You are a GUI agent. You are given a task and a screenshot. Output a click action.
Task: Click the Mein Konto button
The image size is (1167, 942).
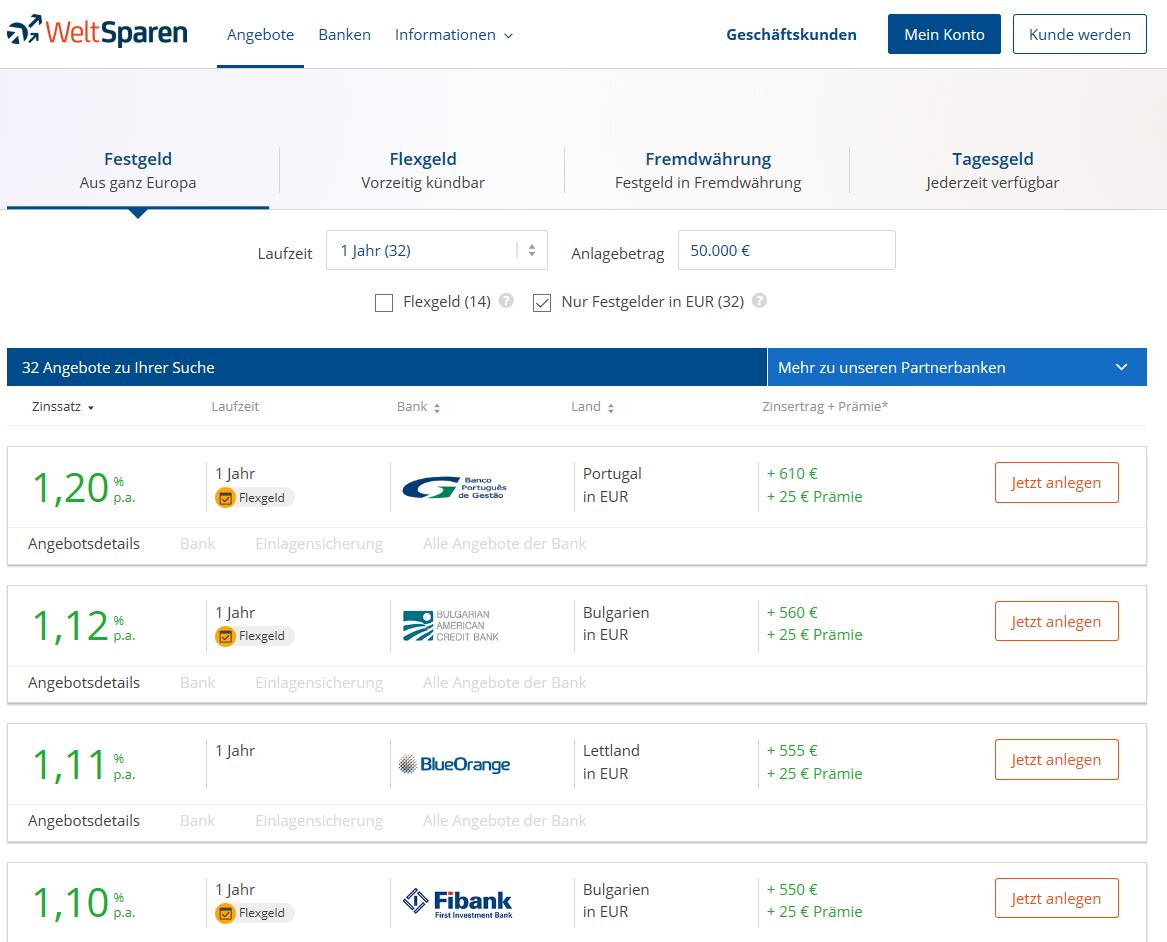pyautogui.click(x=944, y=34)
